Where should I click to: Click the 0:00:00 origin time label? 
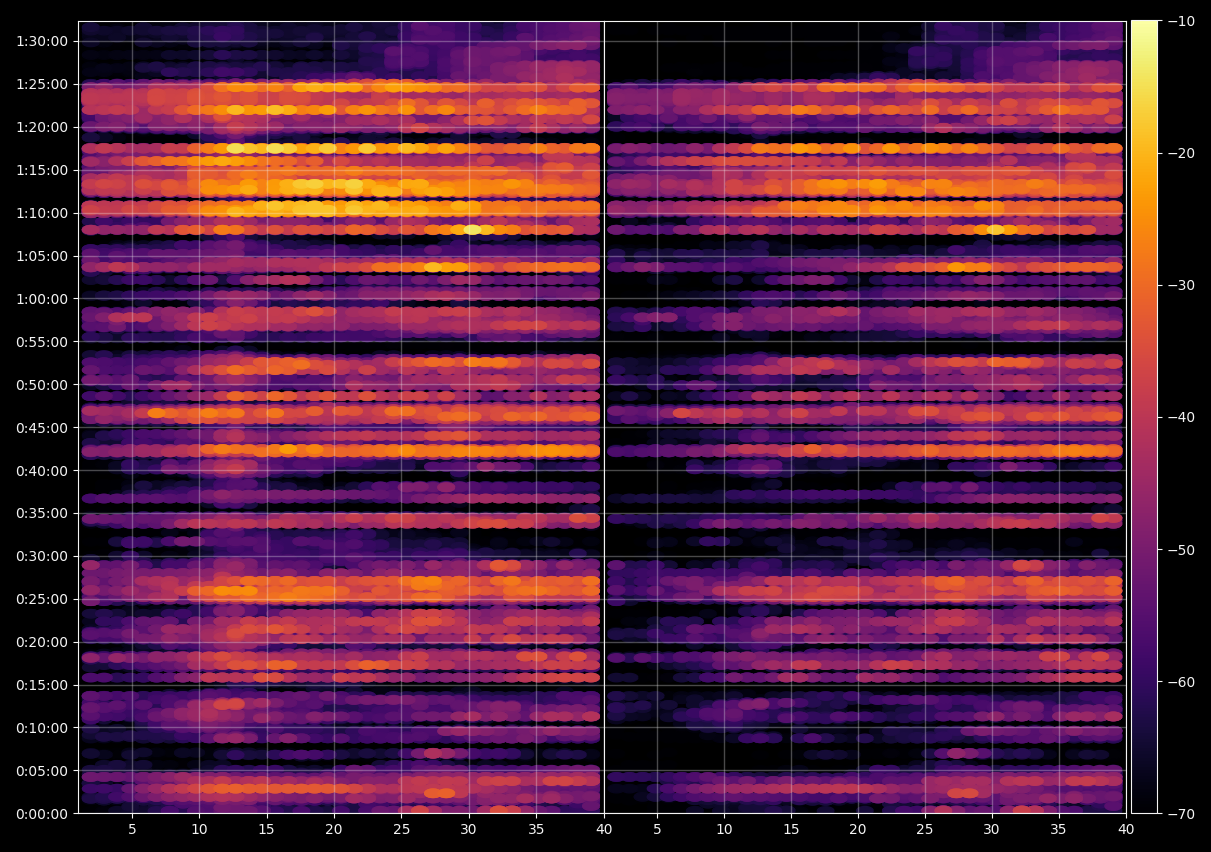[42, 814]
